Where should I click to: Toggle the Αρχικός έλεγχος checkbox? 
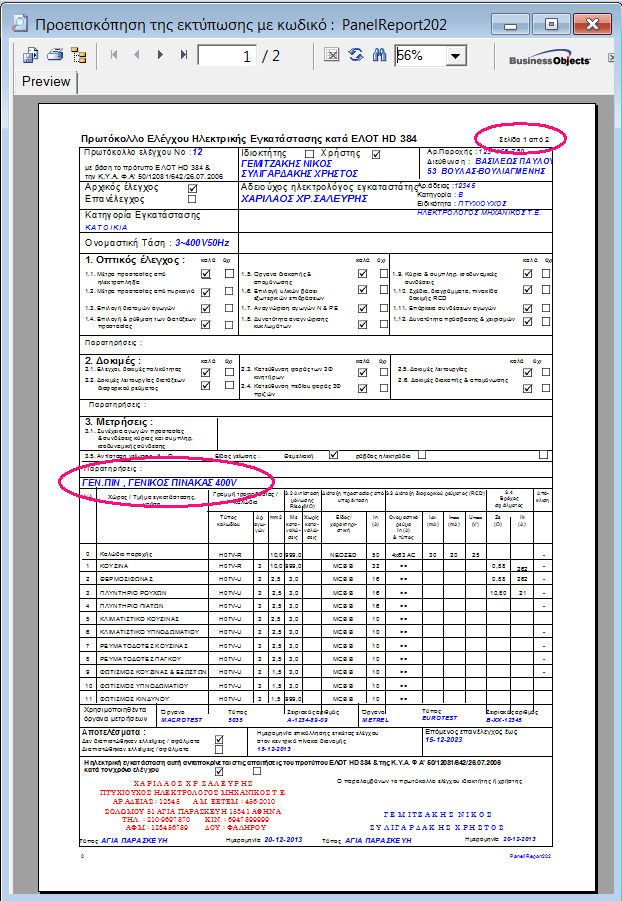[x=193, y=187]
